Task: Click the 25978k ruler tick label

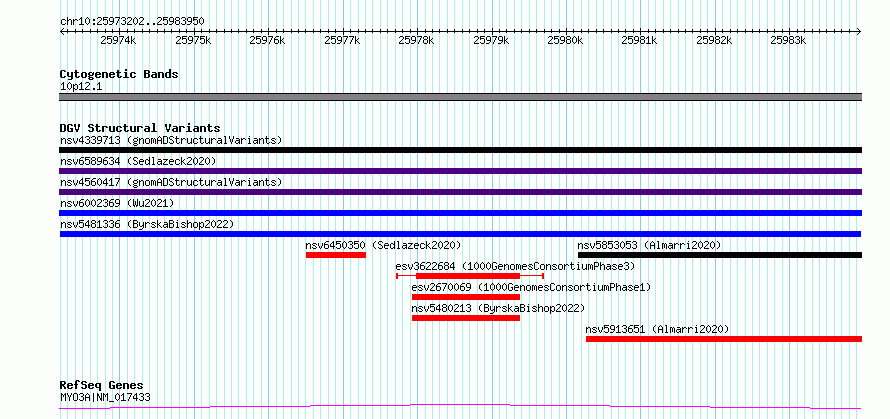Action: (x=416, y=40)
